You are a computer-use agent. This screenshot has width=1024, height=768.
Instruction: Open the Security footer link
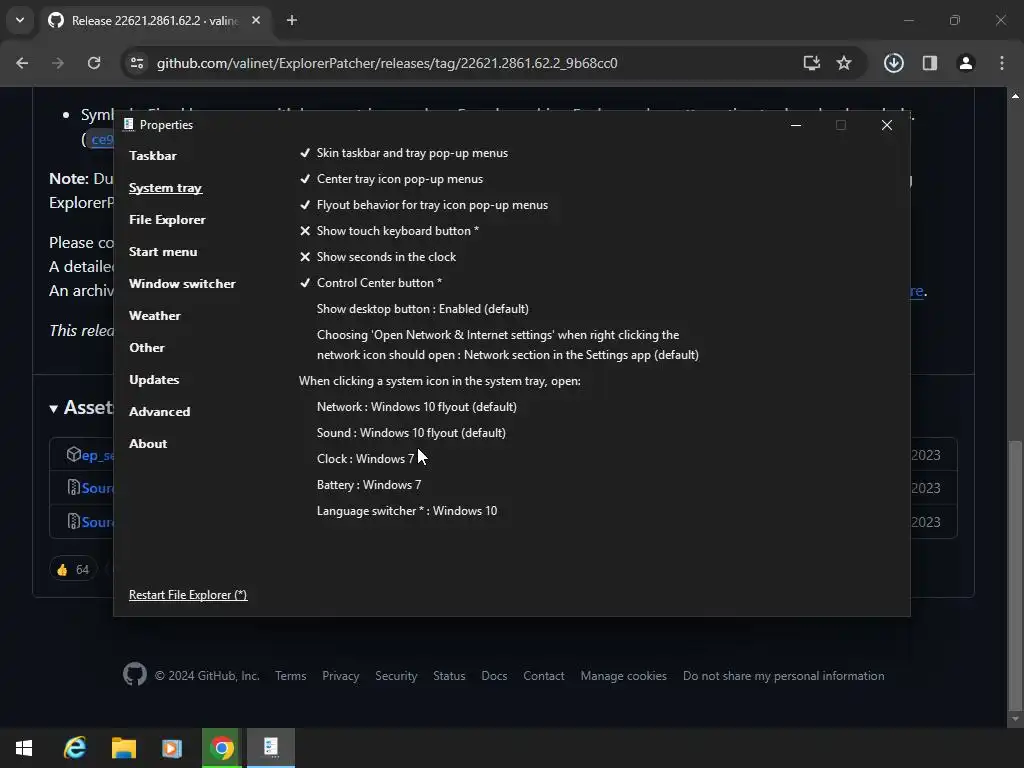pyautogui.click(x=396, y=676)
